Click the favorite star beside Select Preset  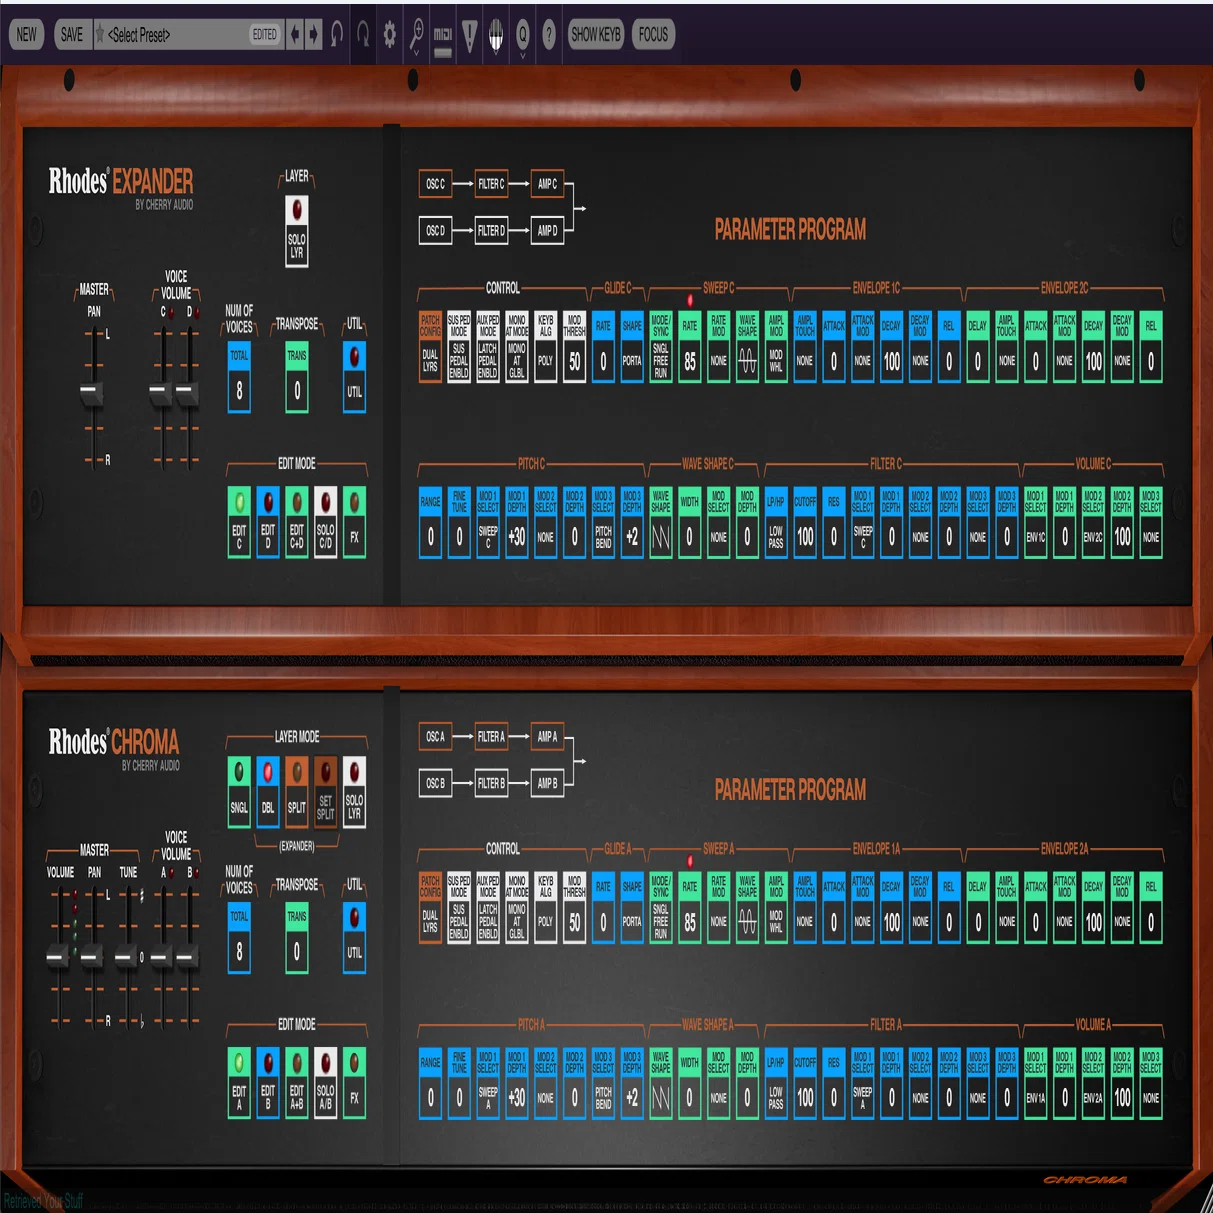pos(100,35)
